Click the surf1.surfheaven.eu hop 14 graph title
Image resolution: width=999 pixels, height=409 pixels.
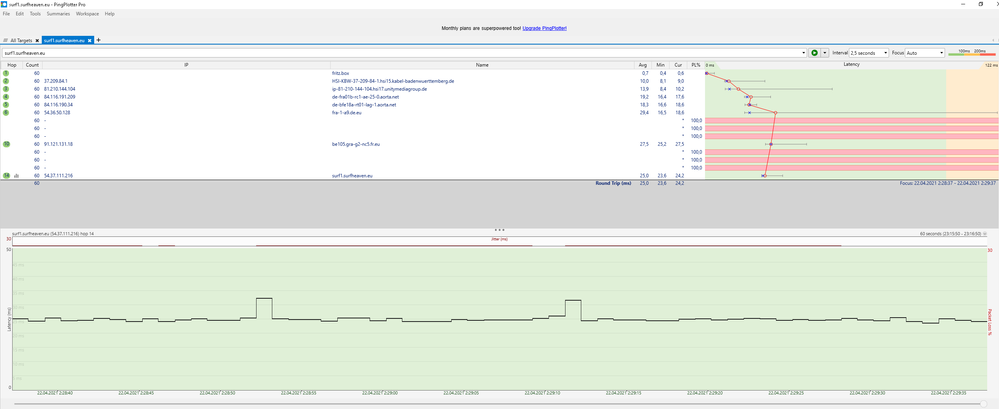[x=53, y=234]
